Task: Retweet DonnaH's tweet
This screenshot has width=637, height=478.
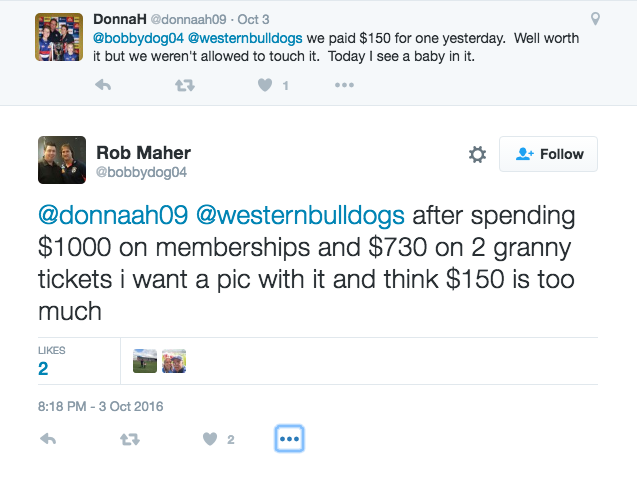Action: click(x=184, y=86)
